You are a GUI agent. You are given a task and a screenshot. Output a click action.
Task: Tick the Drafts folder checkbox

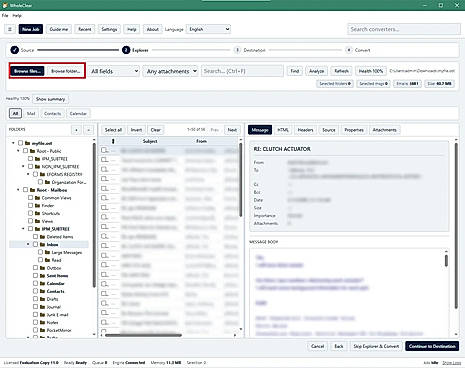[35, 299]
